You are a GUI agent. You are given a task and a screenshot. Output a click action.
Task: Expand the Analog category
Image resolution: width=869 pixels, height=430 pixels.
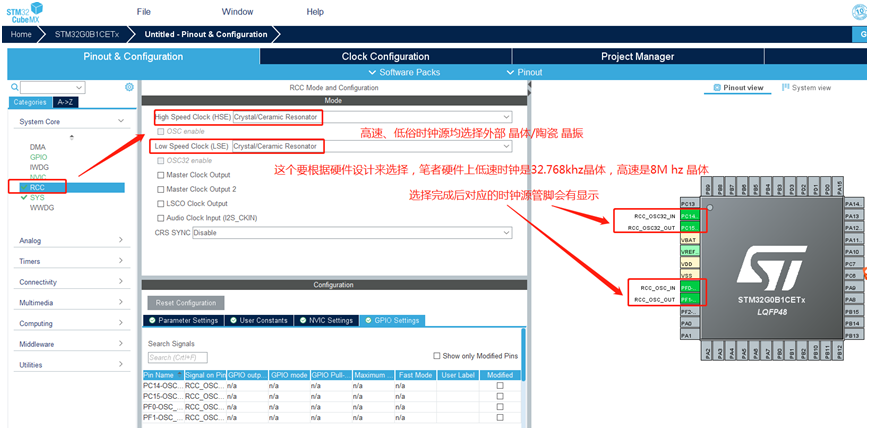point(71,240)
